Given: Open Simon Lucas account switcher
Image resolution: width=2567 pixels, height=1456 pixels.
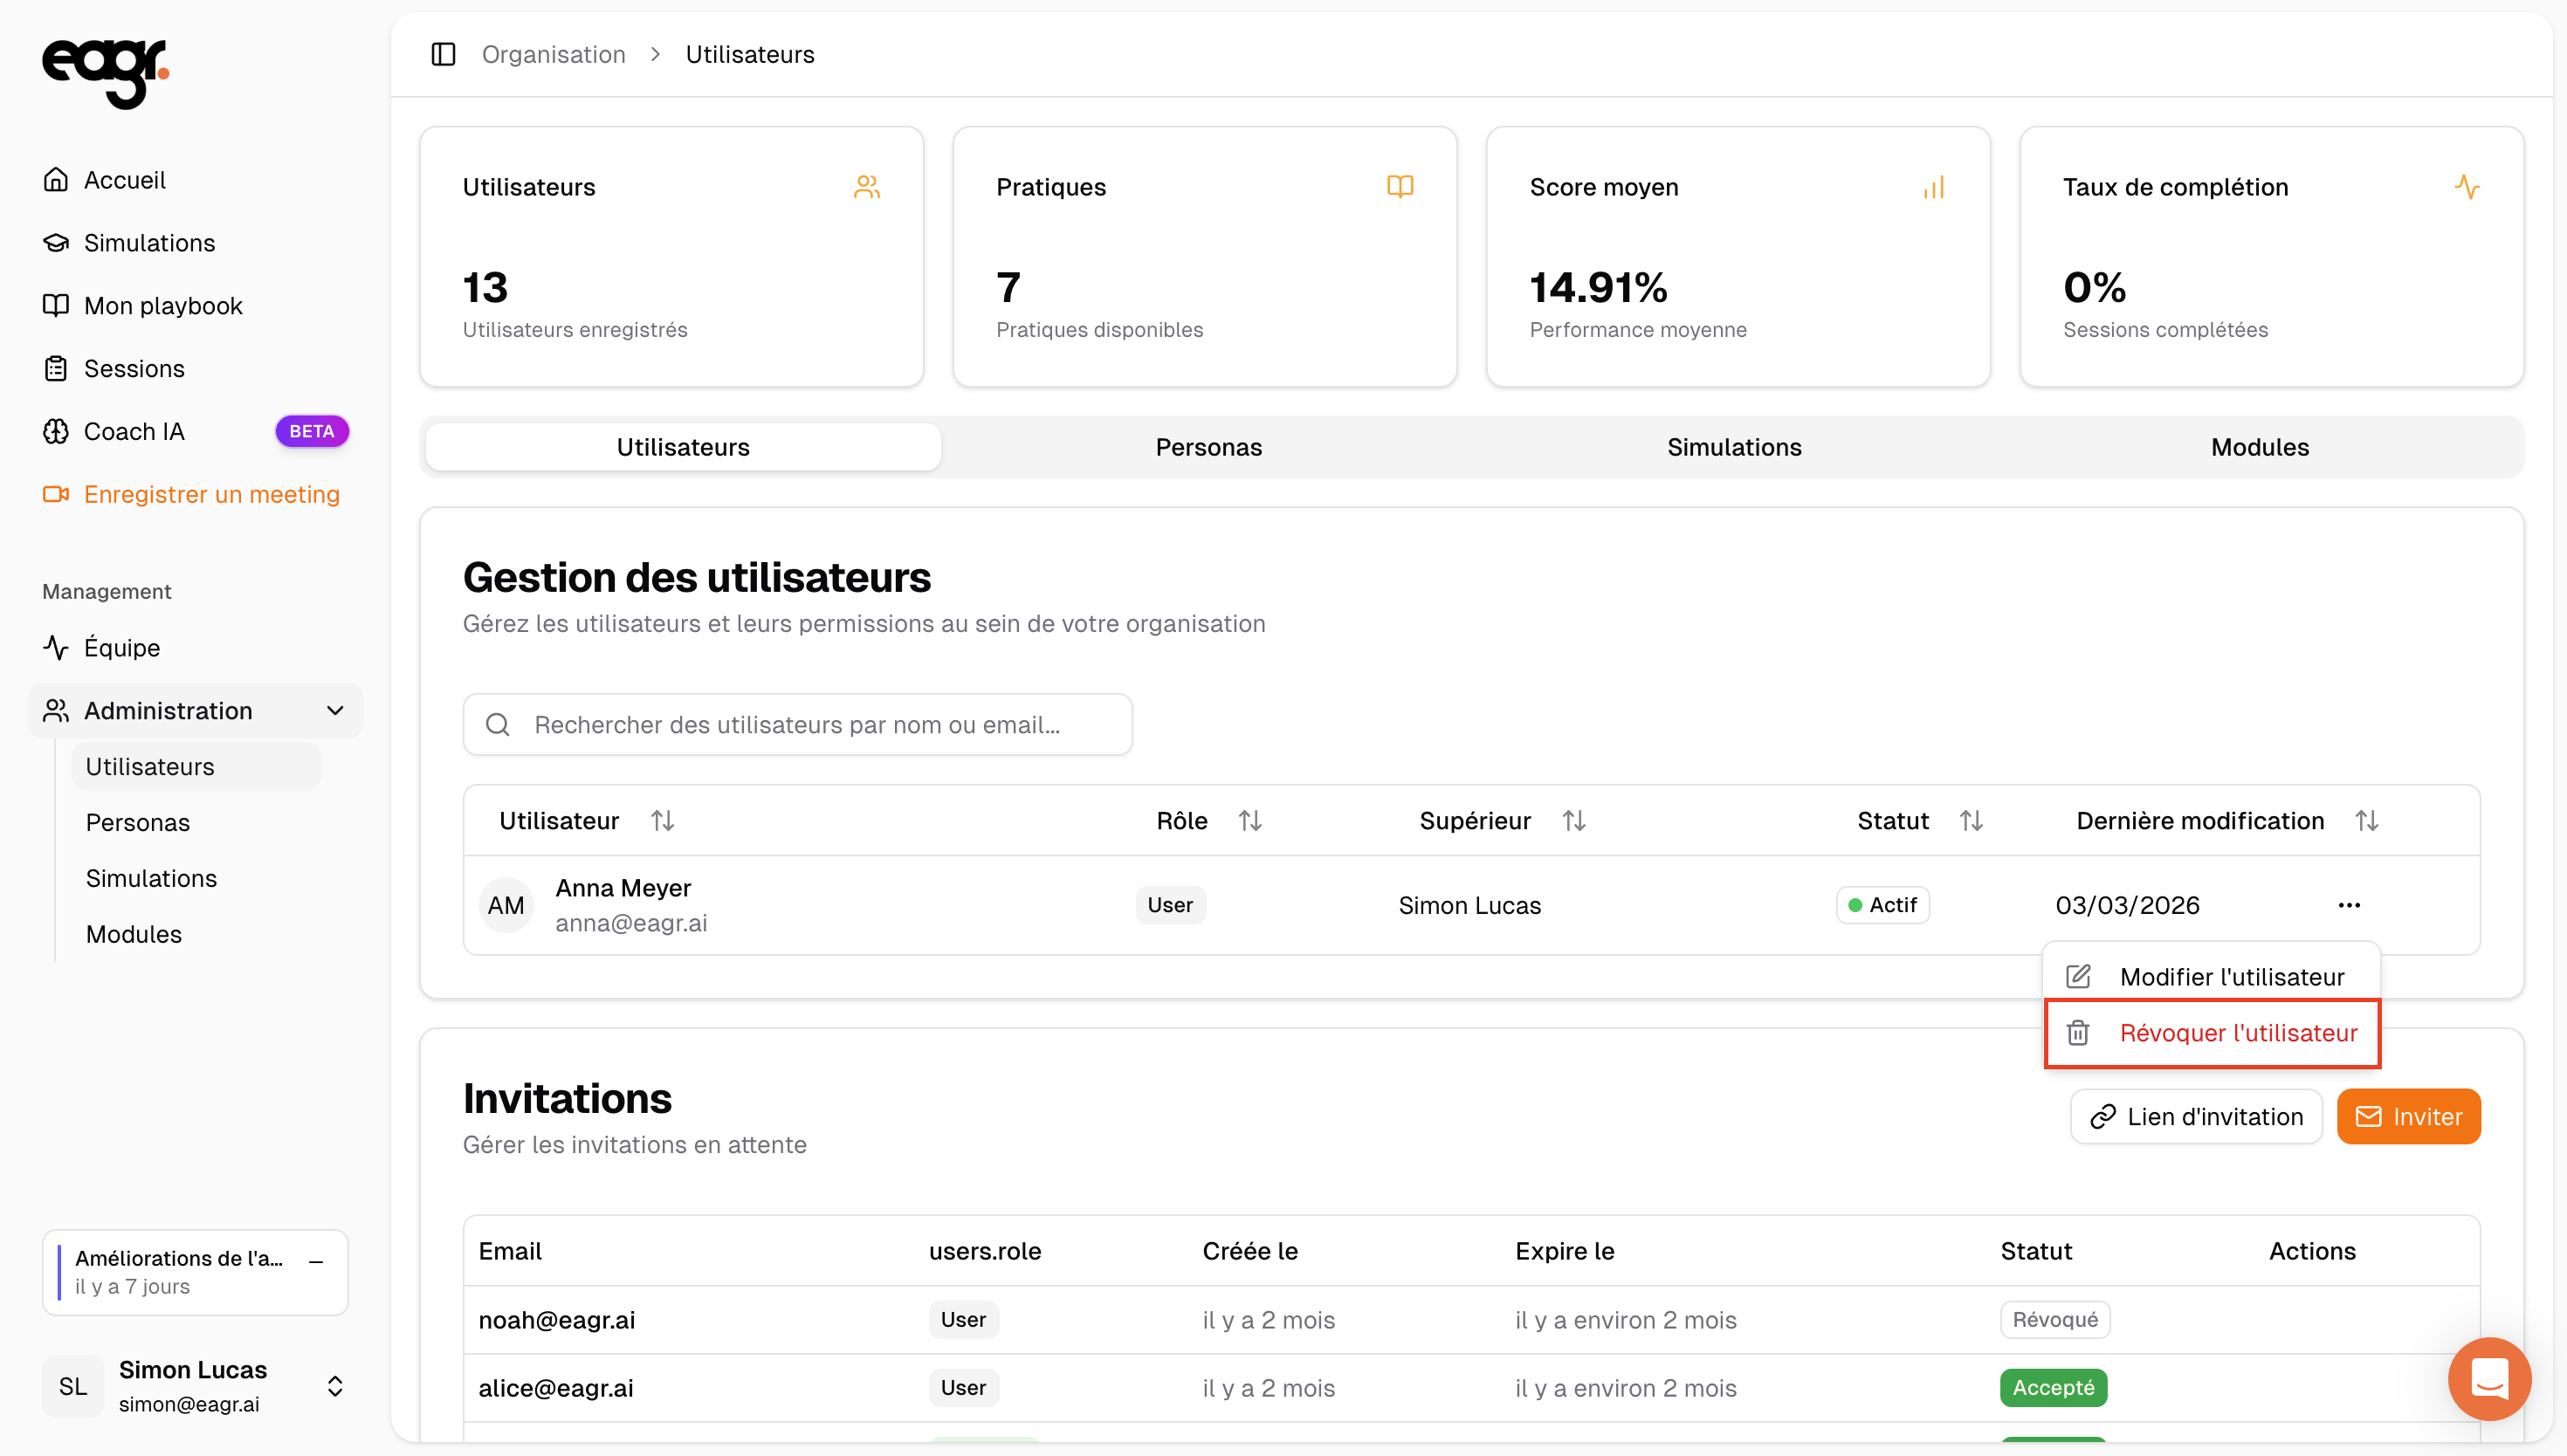Looking at the screenshot, I should pyautogui.click(x=335, y=1386).
